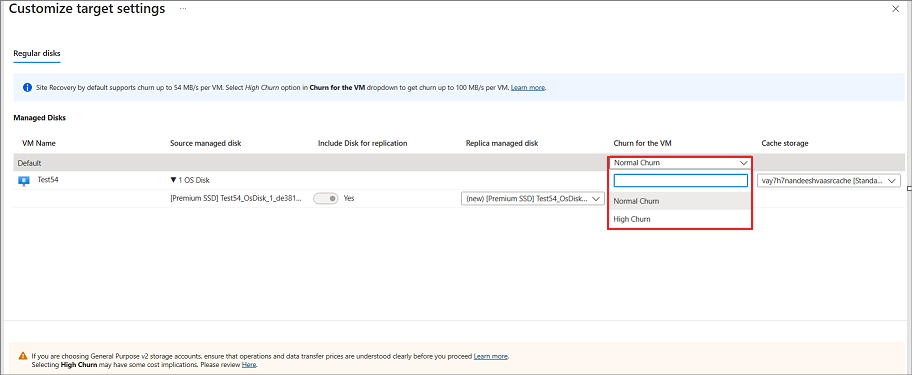
Task: Click the Test54 VM icon
Action: coord(24,181)
